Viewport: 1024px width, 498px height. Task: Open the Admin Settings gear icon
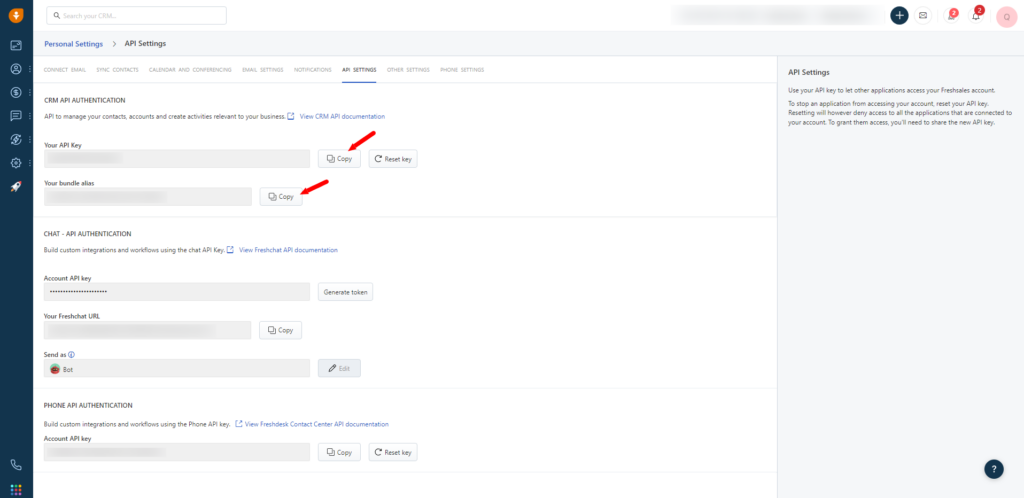click(16, 163)
